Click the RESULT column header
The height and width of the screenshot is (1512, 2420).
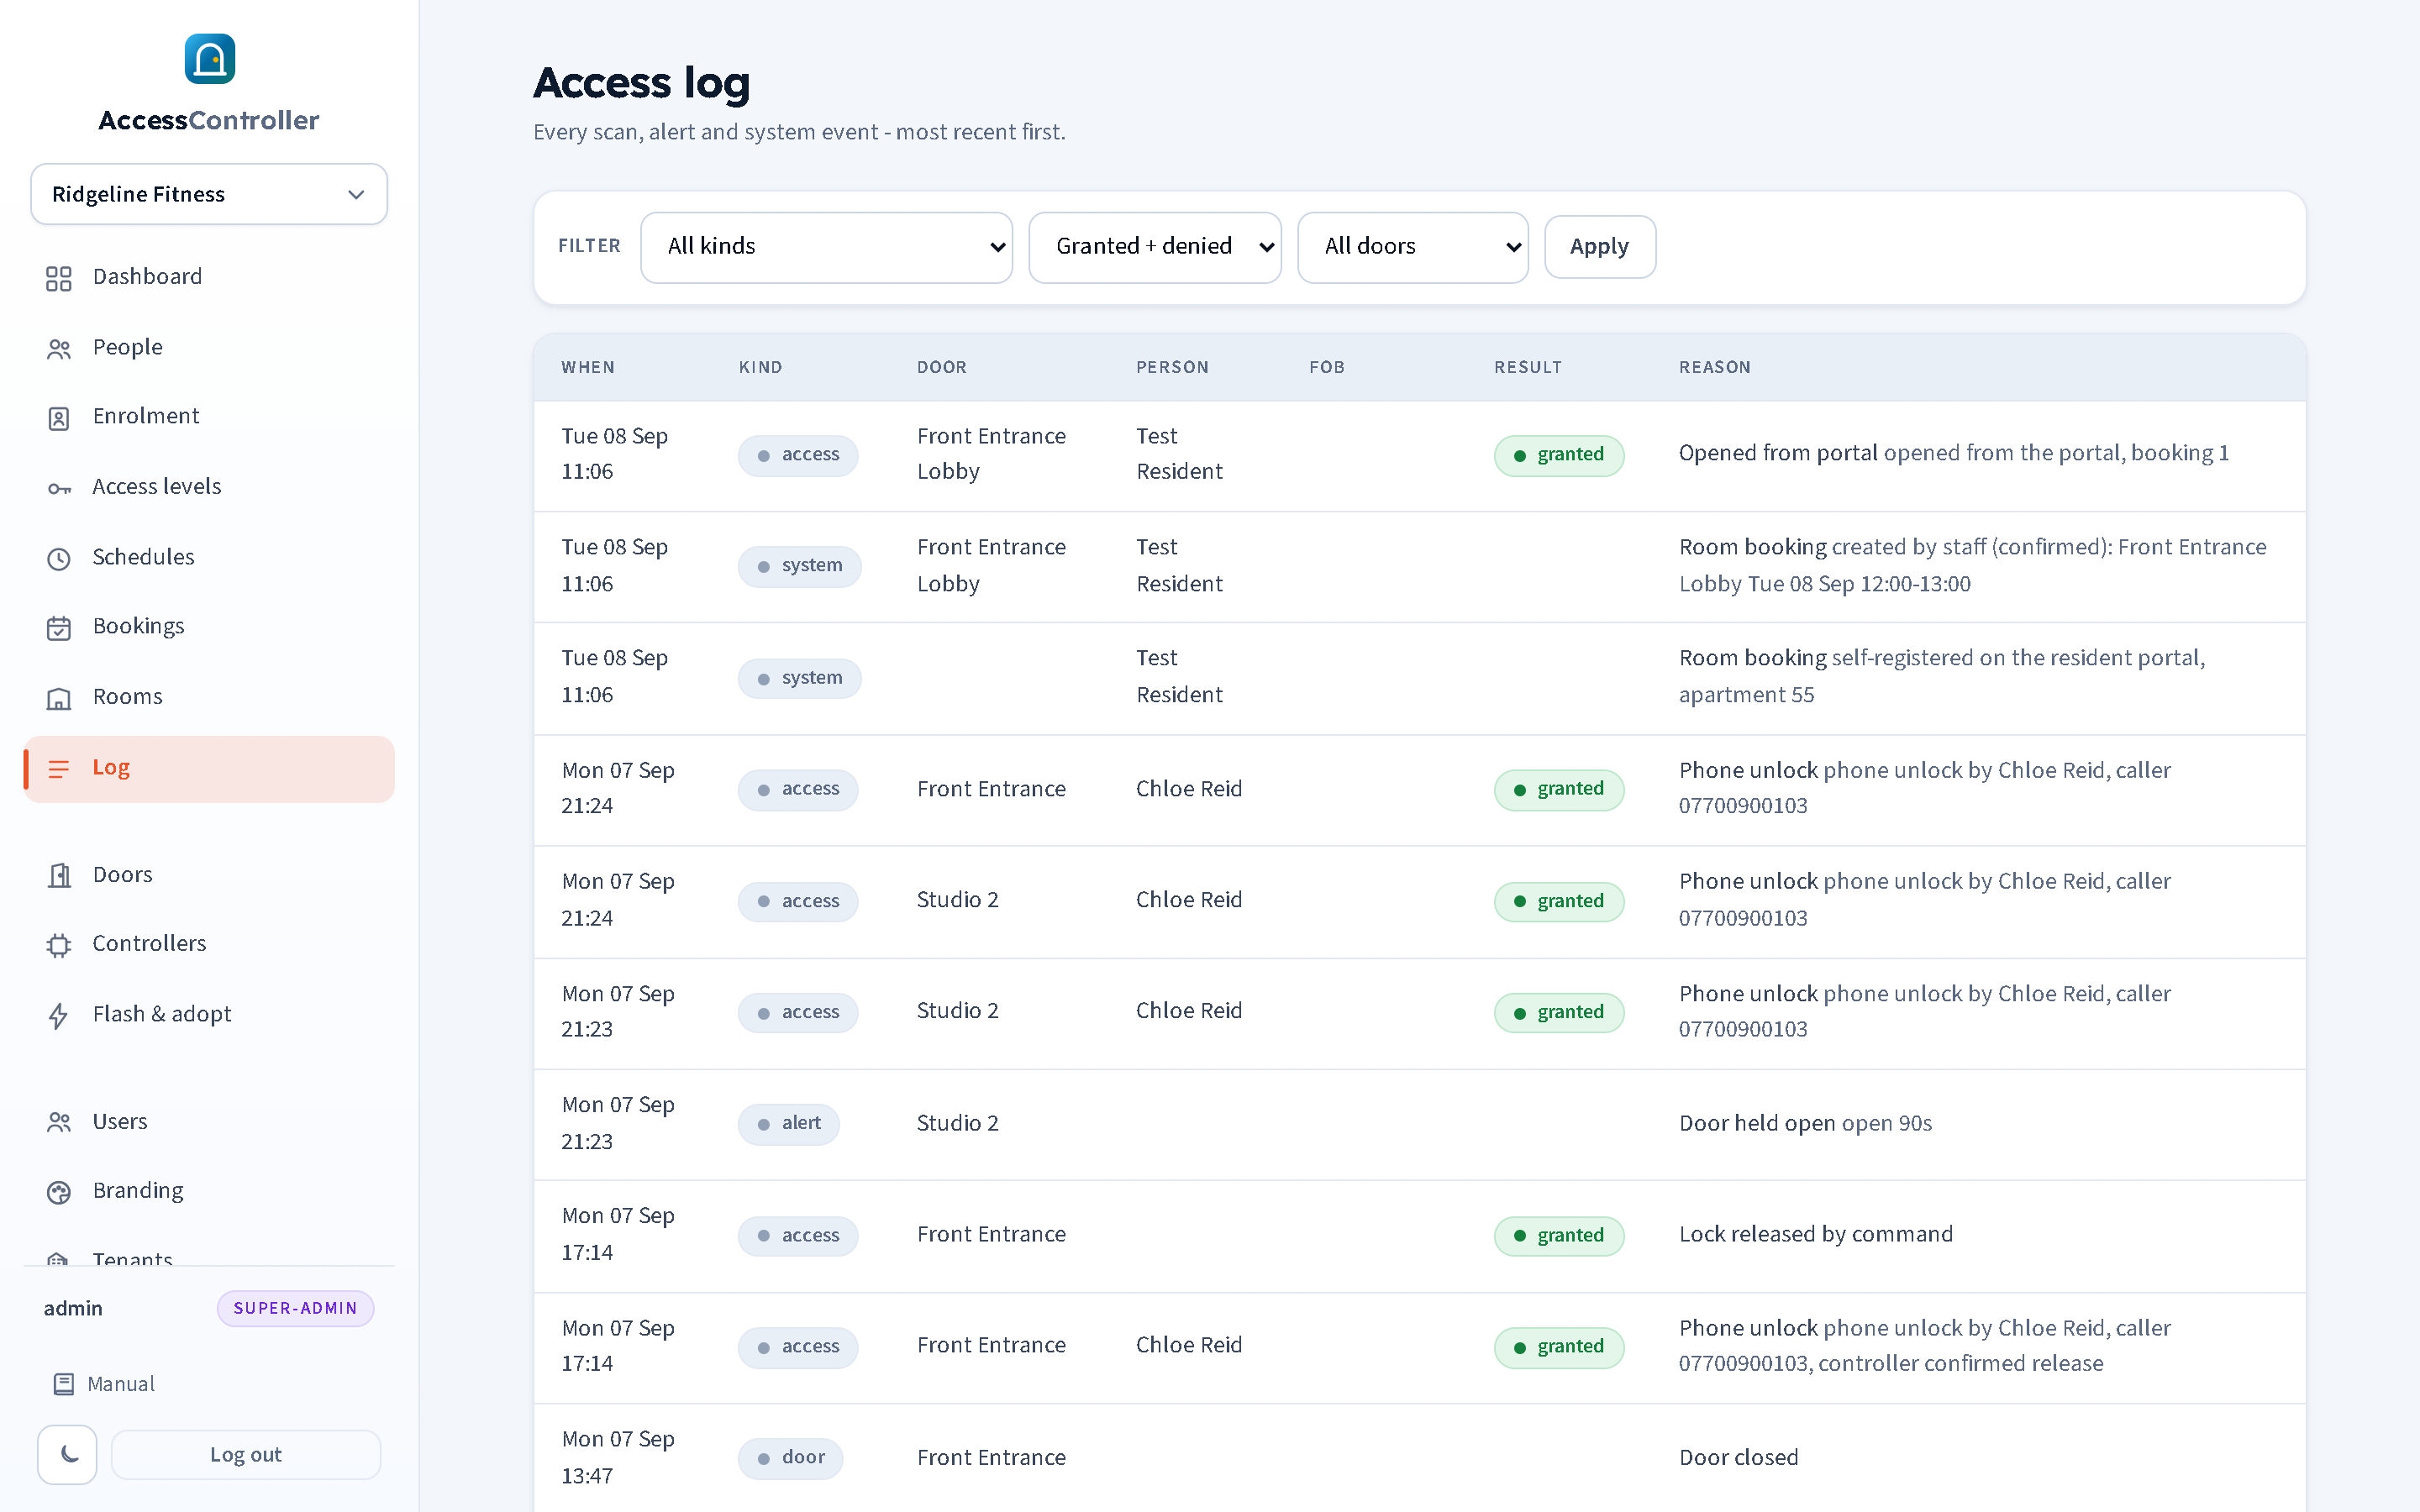(x=1527, y=367)
